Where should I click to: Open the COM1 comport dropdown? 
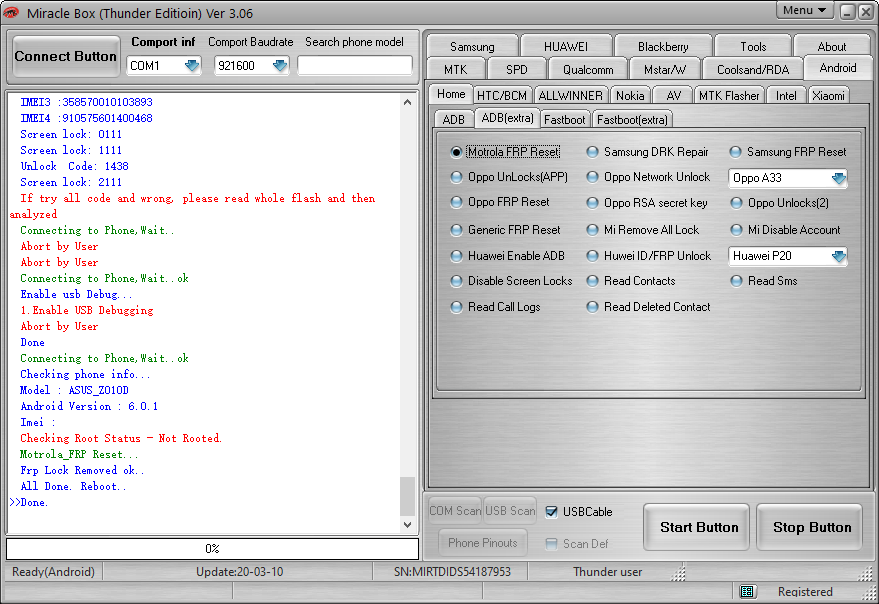(x=192, y=66)
